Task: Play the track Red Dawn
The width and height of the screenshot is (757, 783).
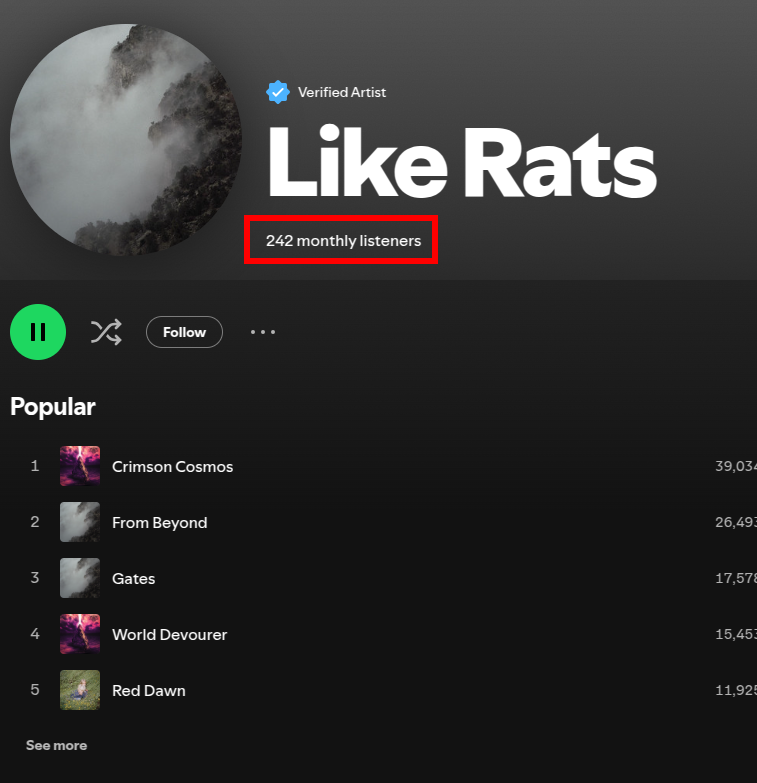Action: 149,690
